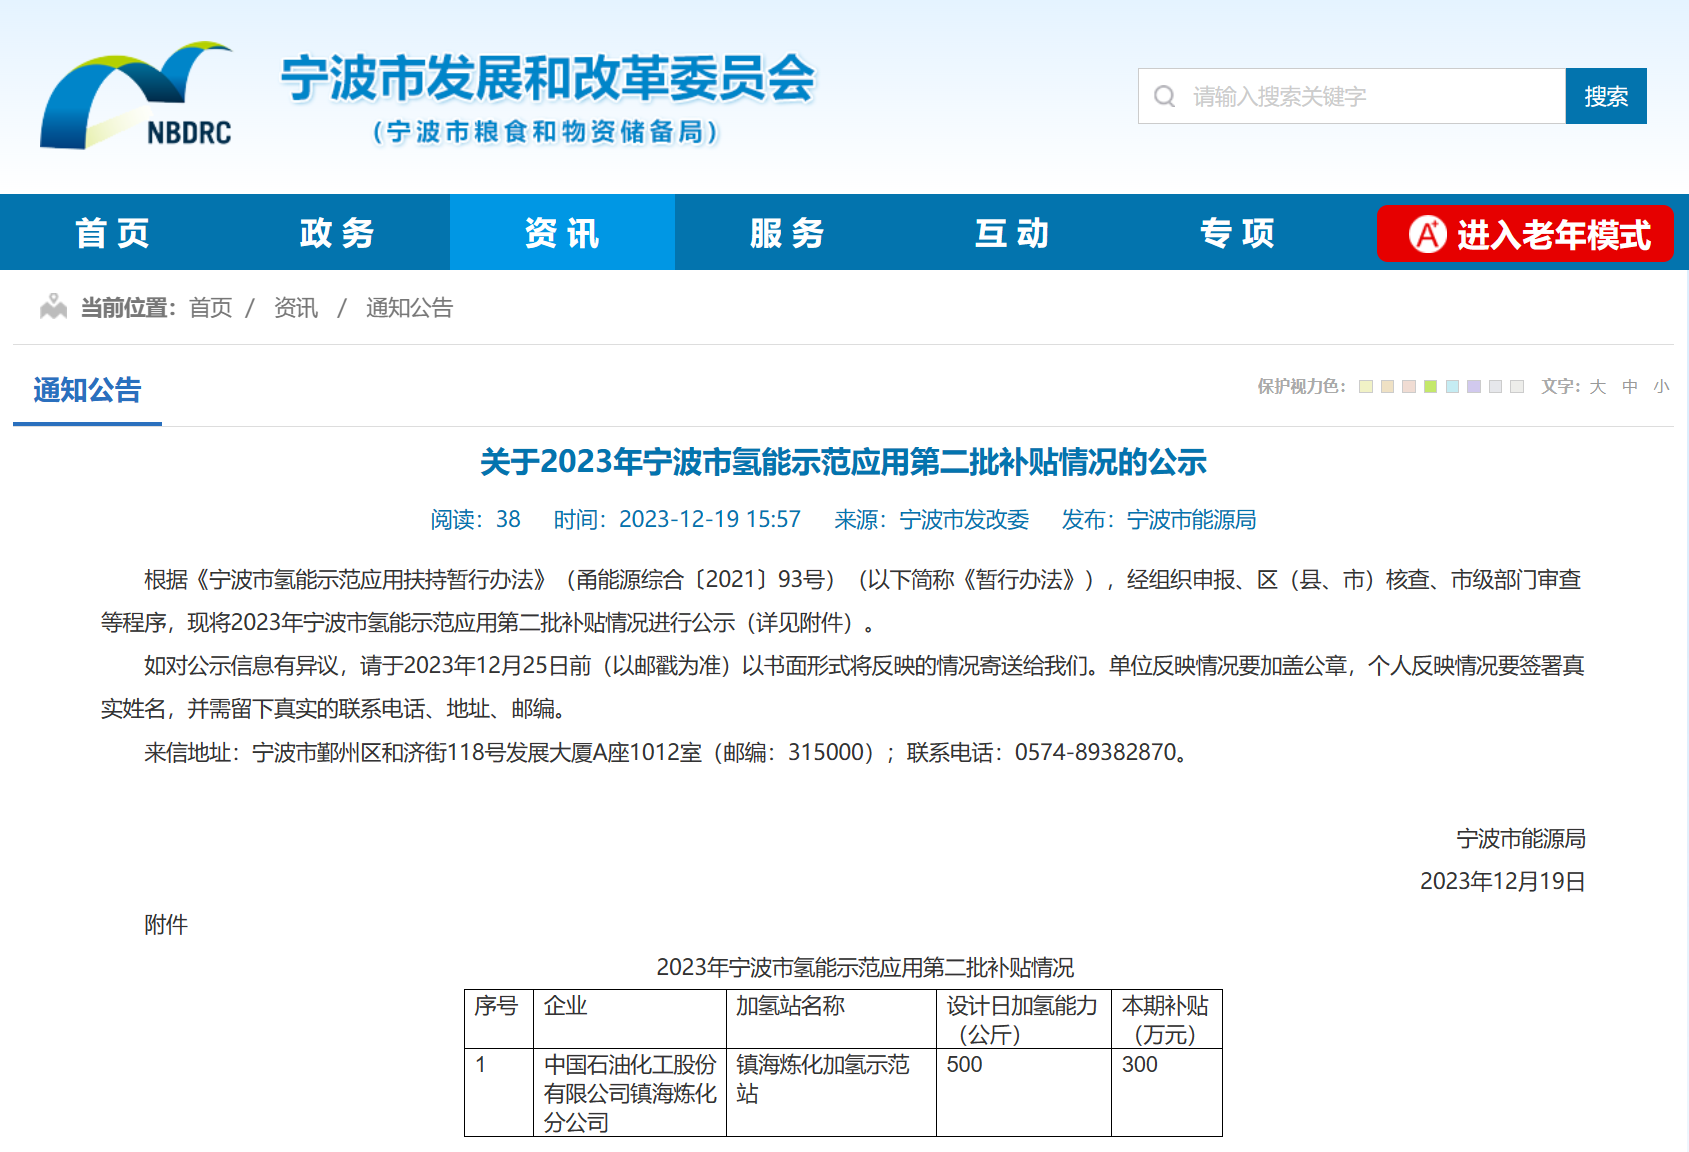
Task: Click the NBDRC logo
Action: [137, 97]
